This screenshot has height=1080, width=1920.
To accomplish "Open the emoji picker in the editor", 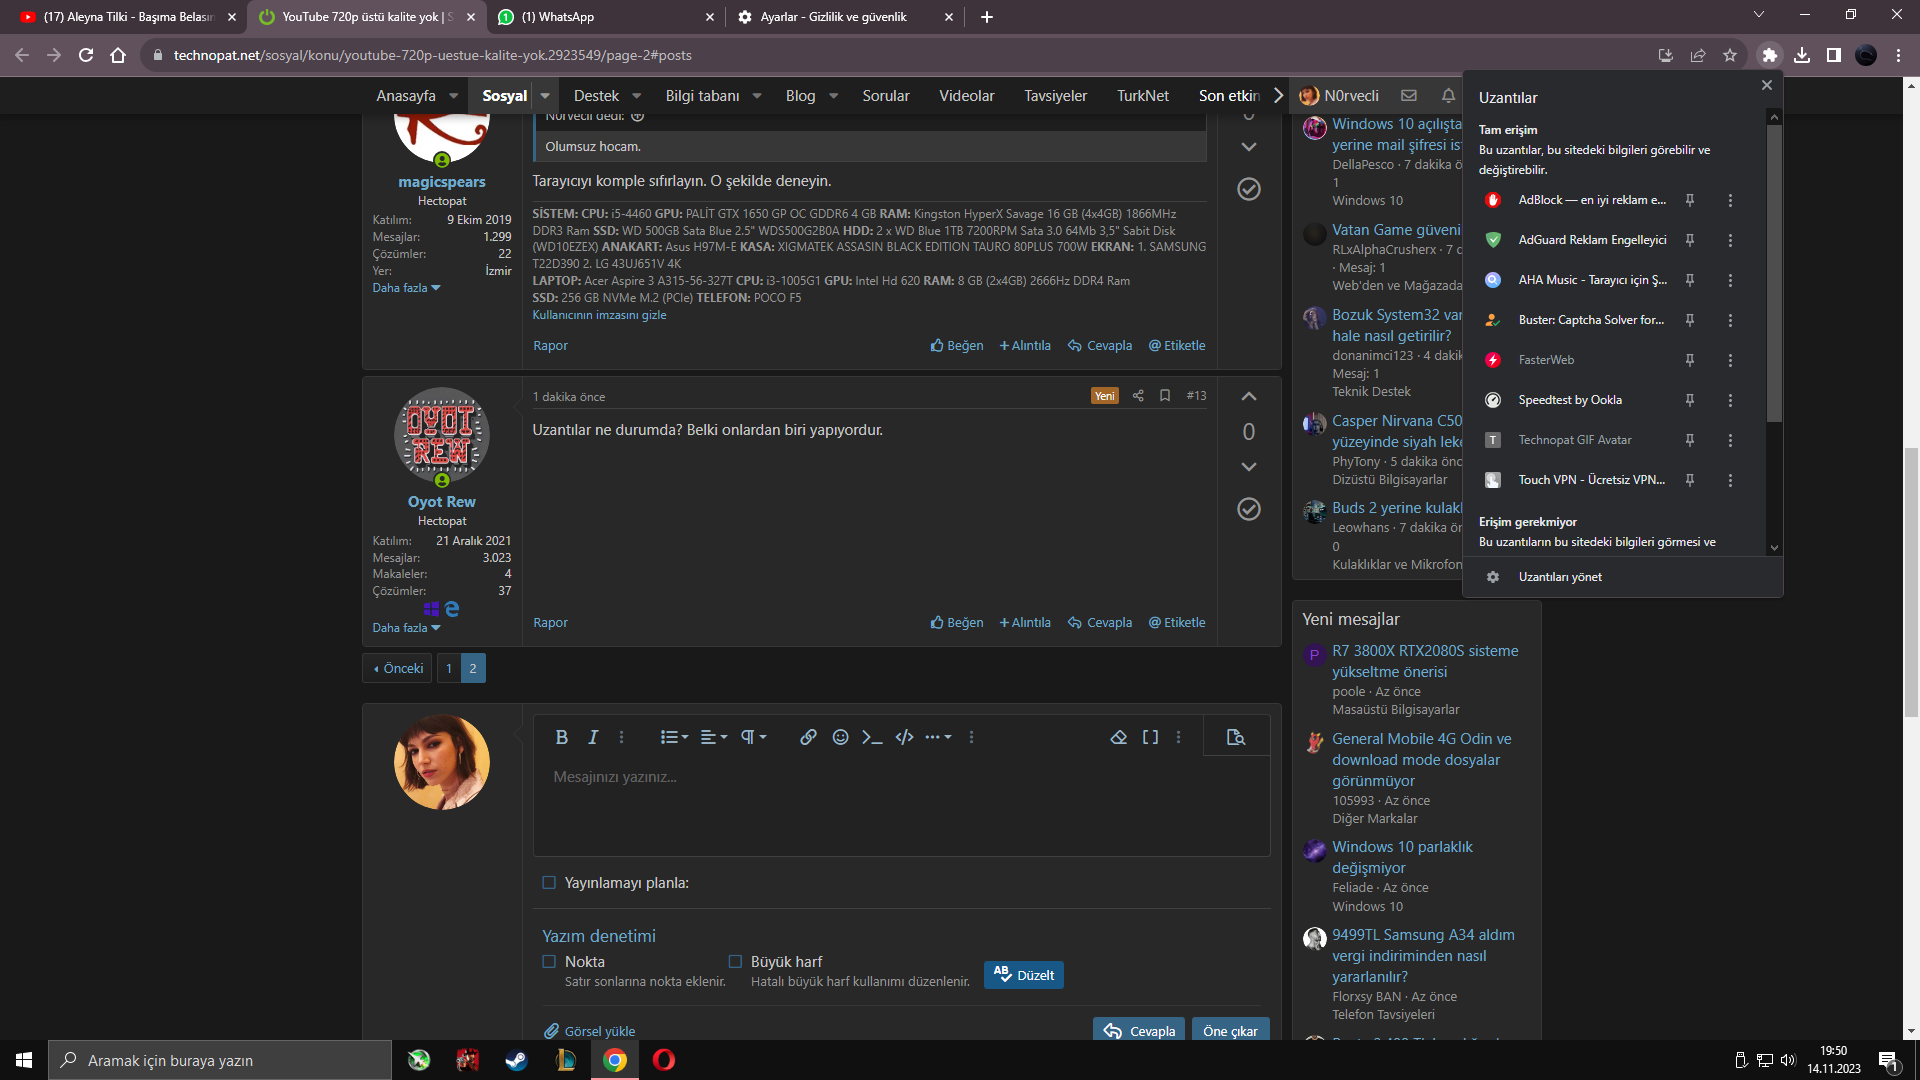I will tap(839, 737).
